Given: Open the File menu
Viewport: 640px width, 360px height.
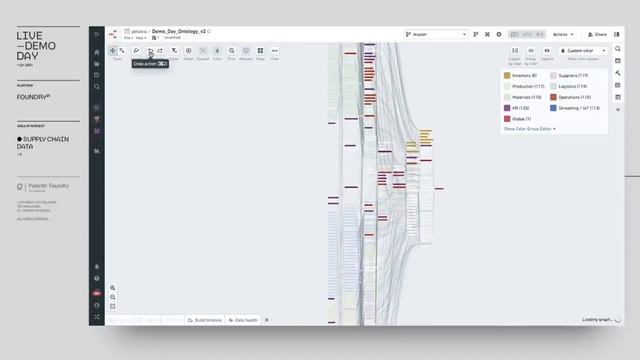Looking at the screenshot, I should (x=129, y=38).
